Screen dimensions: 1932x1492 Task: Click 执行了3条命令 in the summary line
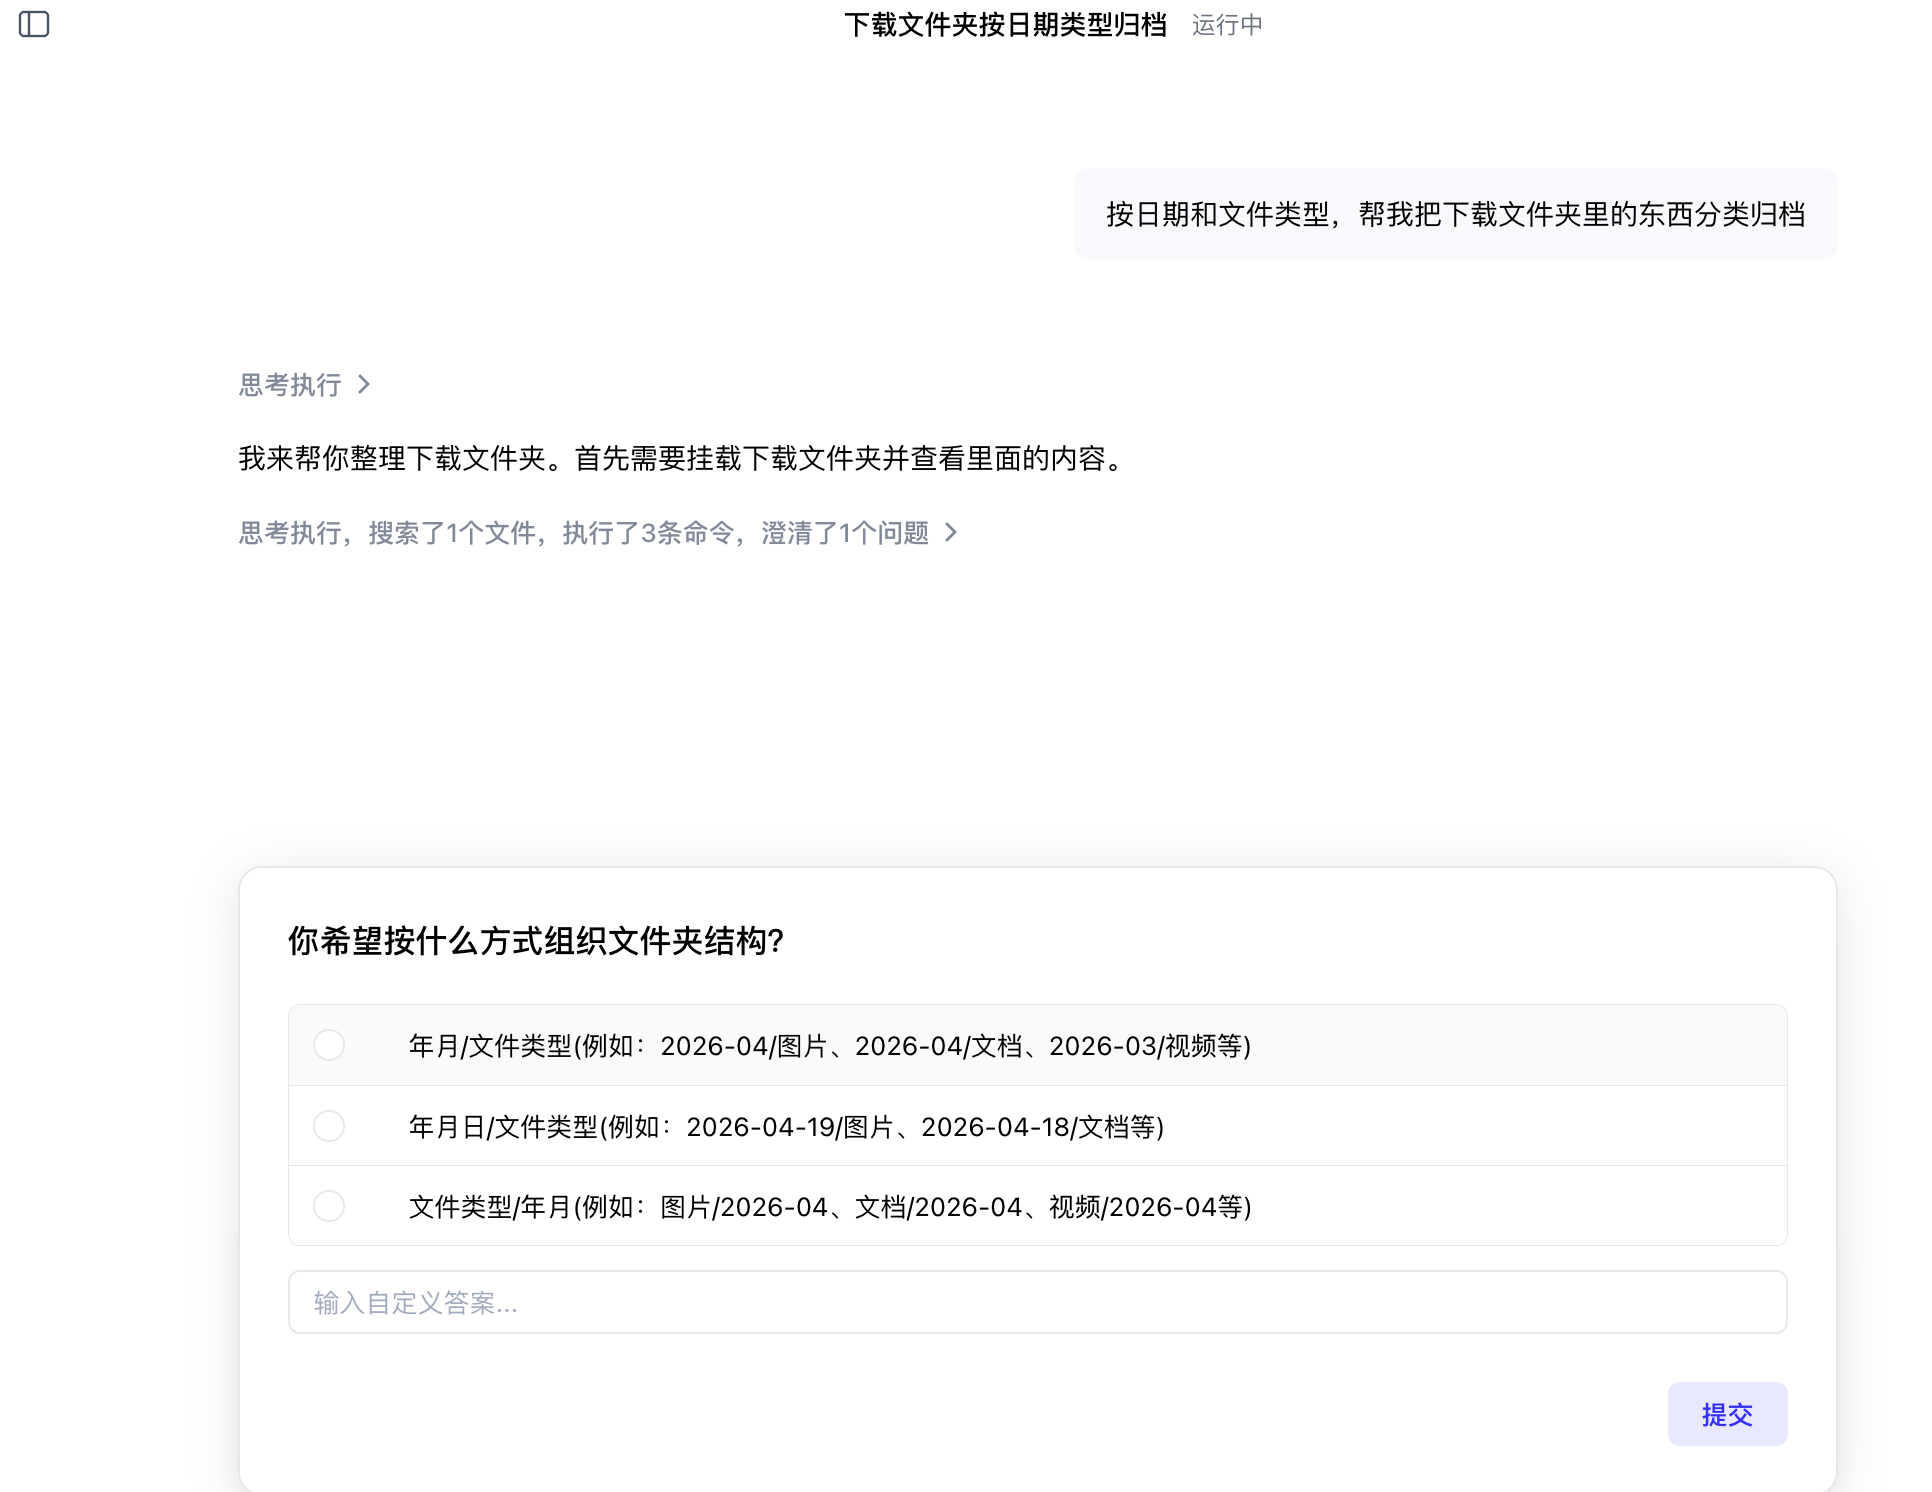646,533
